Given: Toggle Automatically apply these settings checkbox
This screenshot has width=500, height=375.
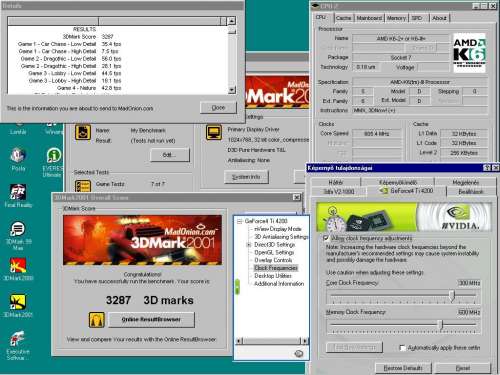Looking at the screenshot, I should pos(402,348).
